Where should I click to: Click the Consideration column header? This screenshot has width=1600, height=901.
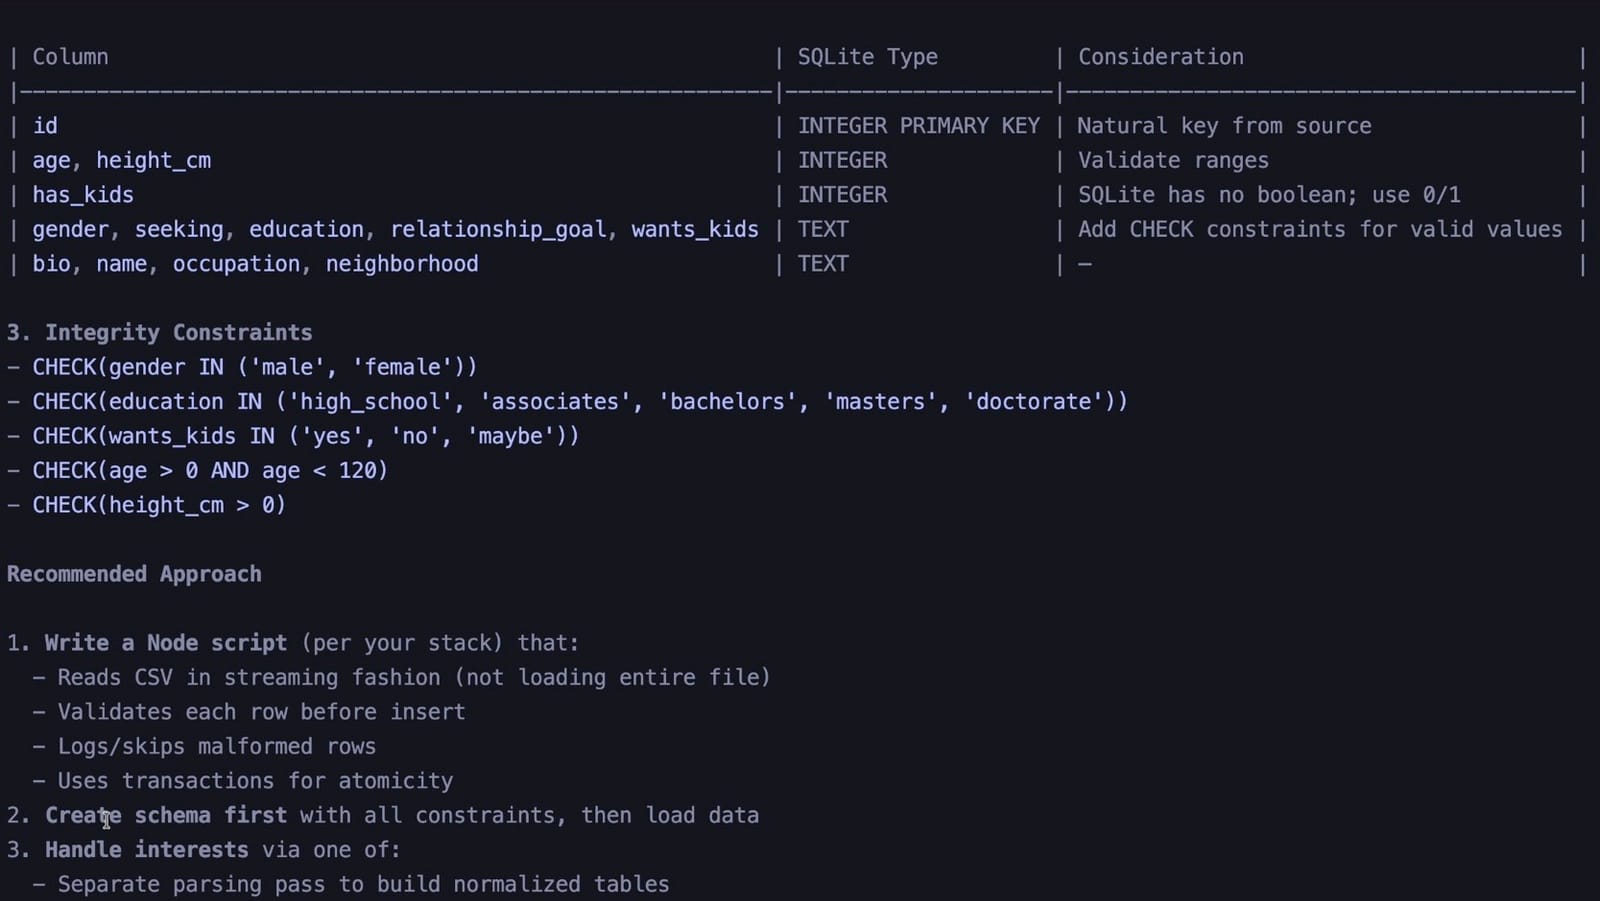(1160, 57)
